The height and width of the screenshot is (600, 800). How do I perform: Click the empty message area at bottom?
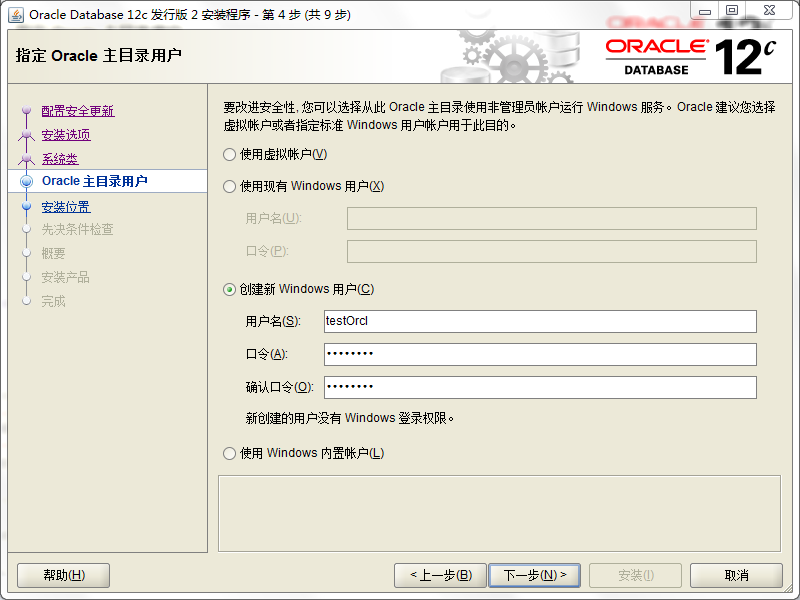499,514
